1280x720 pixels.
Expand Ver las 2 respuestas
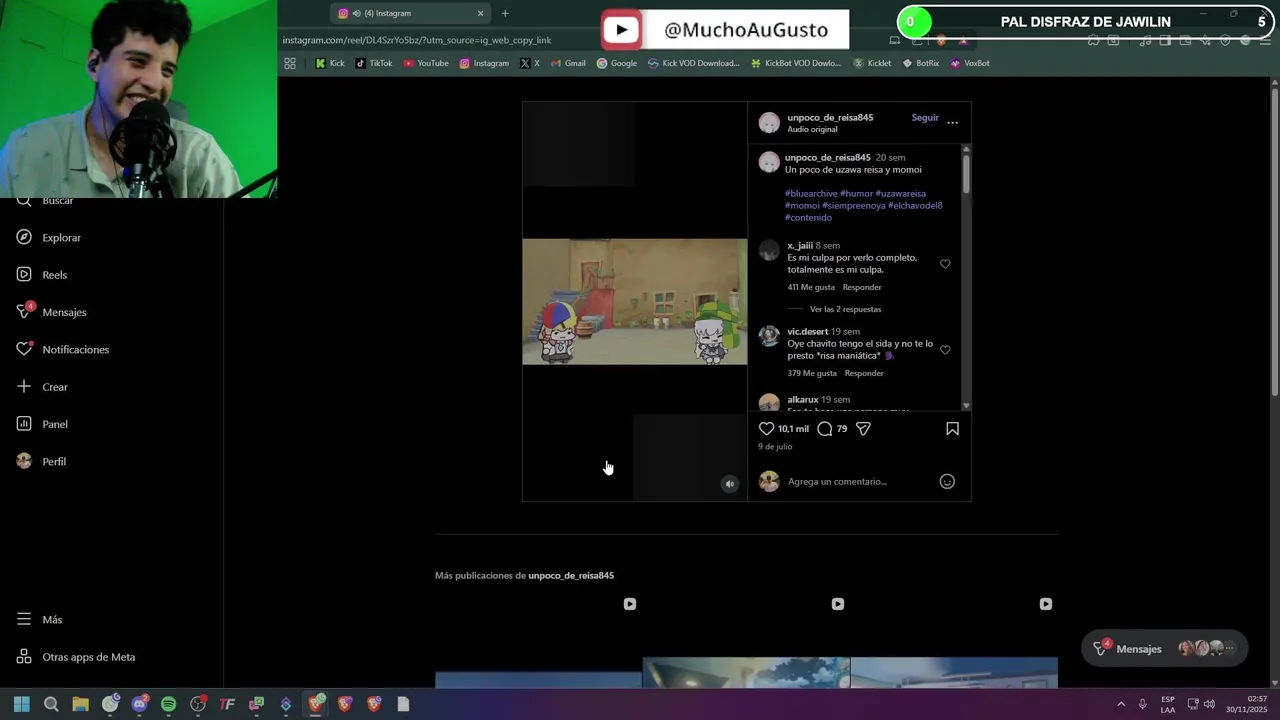(845, 310)
